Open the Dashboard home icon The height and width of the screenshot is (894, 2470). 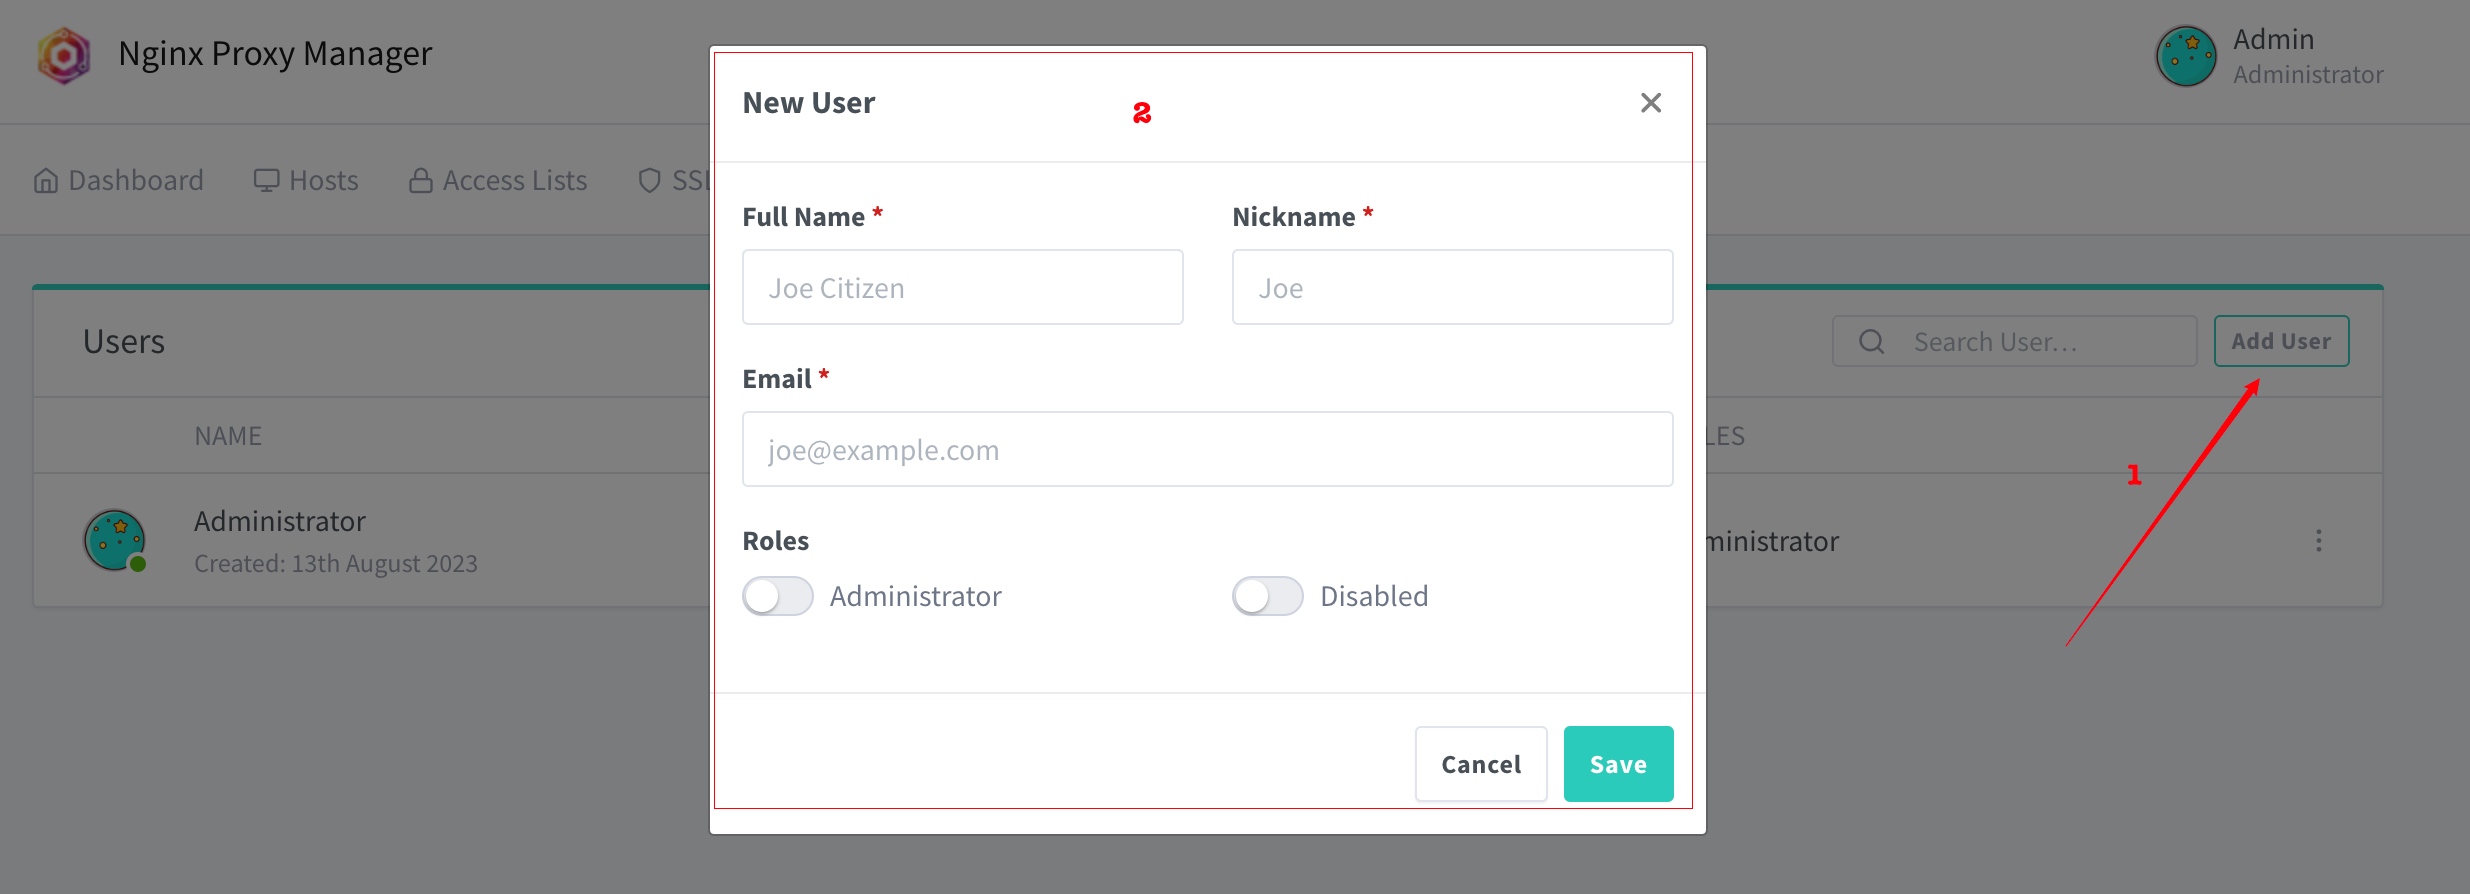tap(46, 181)
